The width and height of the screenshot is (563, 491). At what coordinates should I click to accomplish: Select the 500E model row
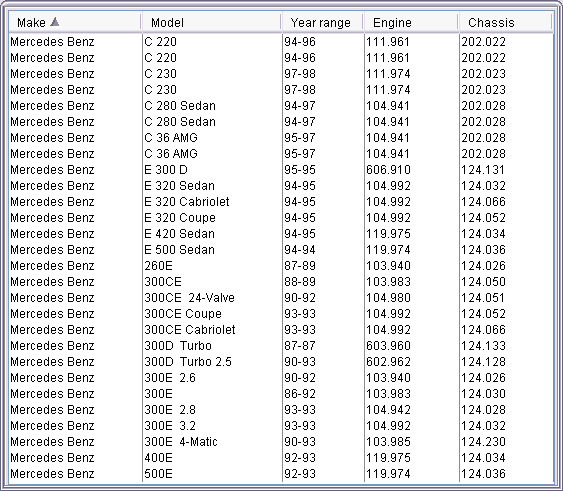pos(281,473)
